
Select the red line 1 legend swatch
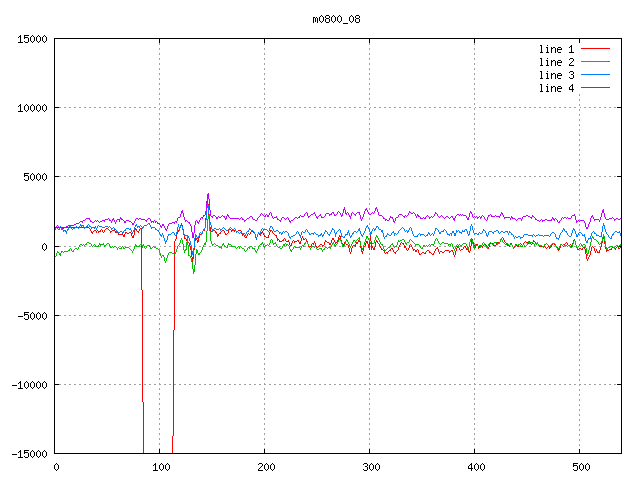595,49
